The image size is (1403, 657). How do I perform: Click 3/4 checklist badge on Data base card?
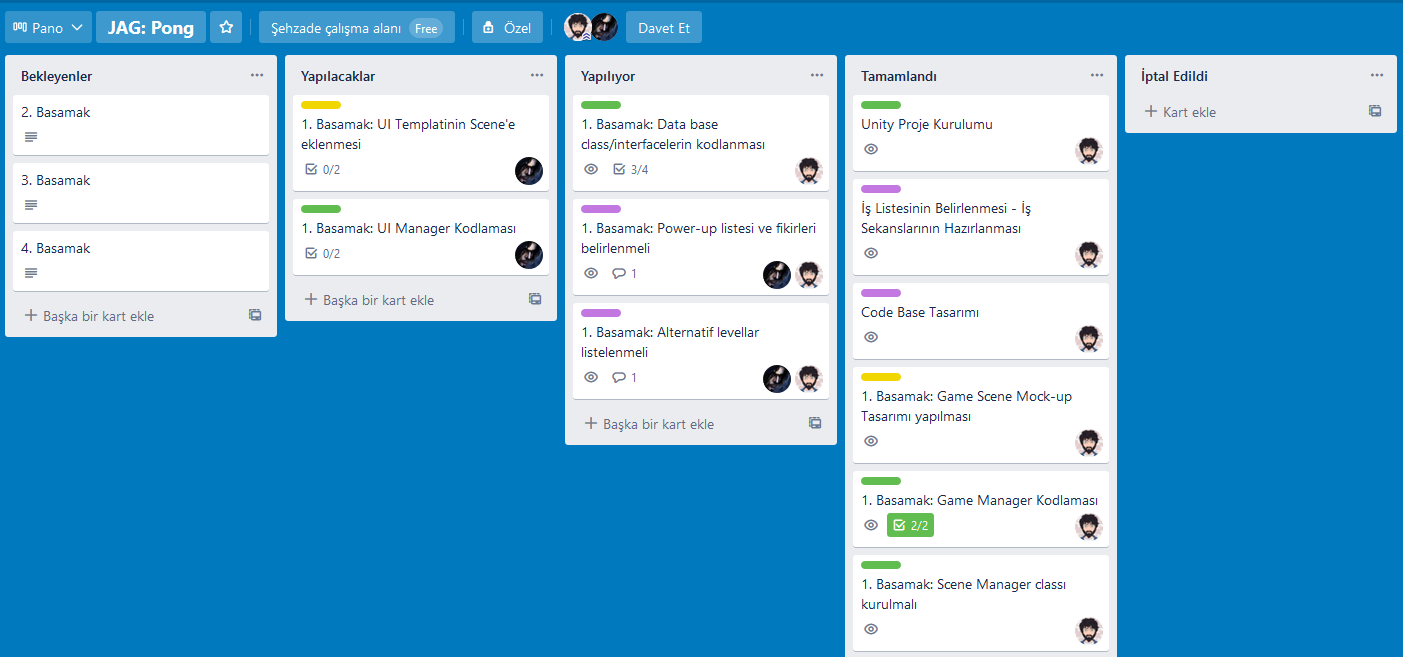click(x=630, y=169)
